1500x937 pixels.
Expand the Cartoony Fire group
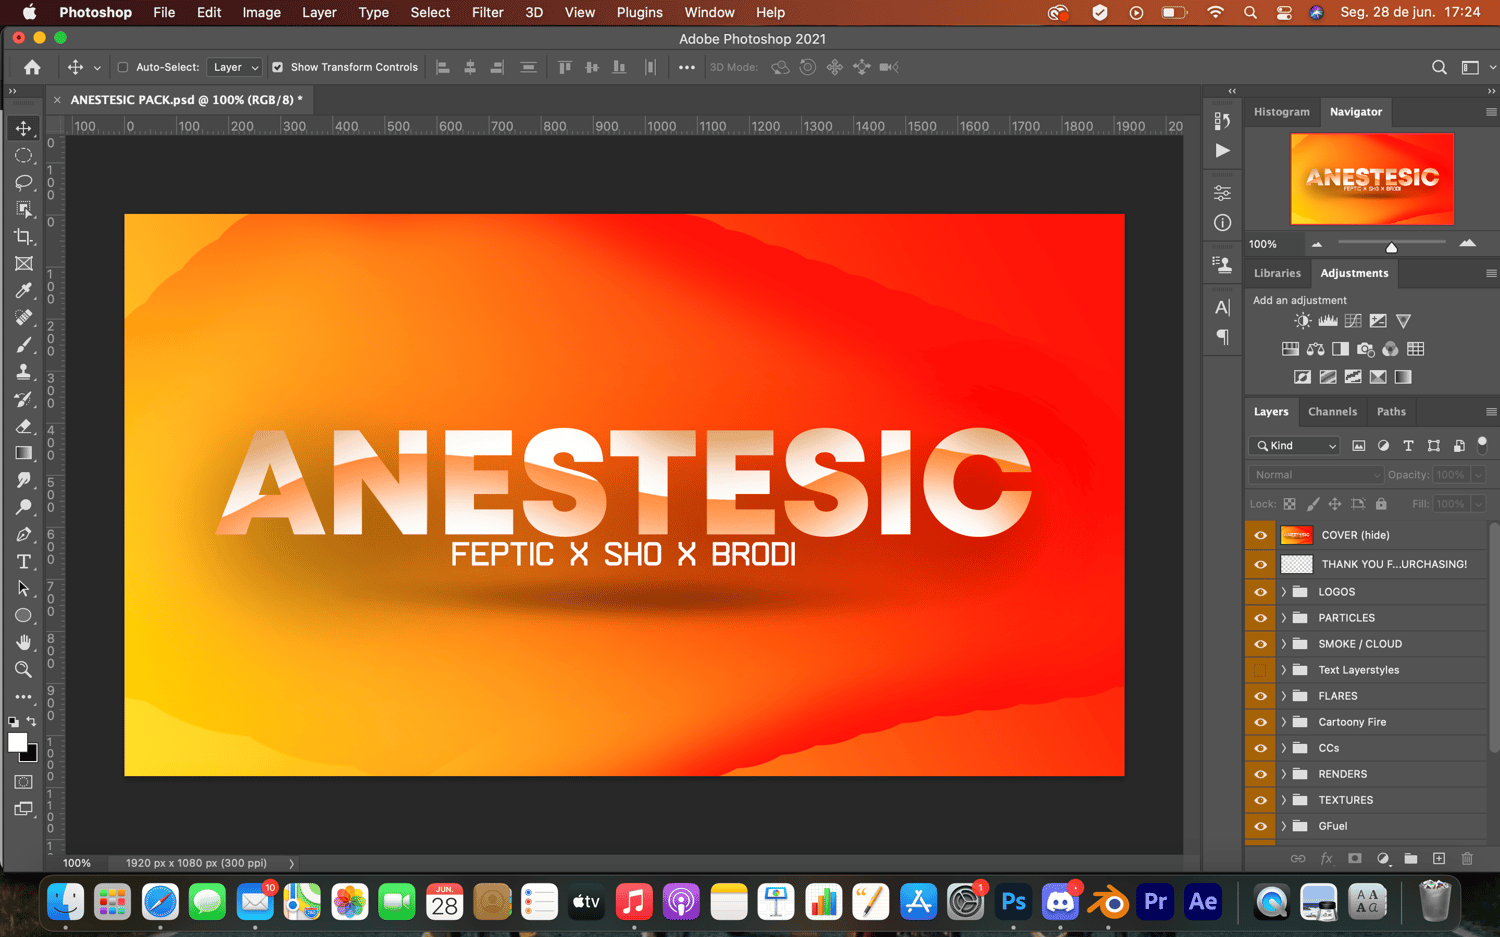(x=1284, y=722)
